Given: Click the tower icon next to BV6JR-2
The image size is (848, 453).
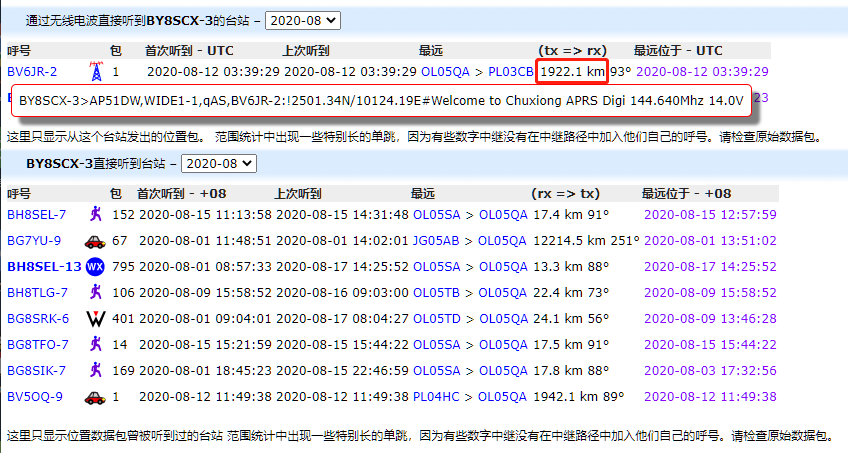Looking at the screenshot, I should click(x=96, y=72).
